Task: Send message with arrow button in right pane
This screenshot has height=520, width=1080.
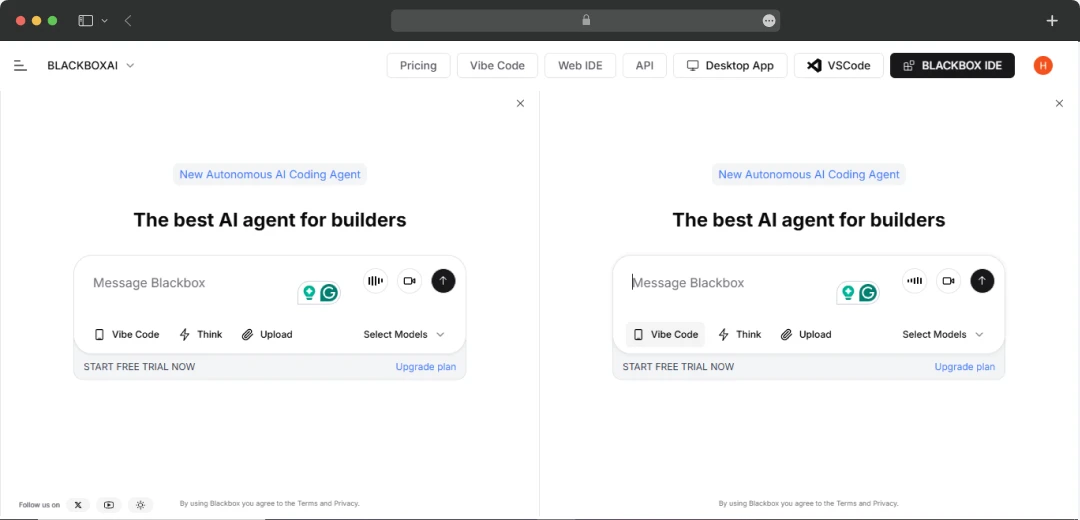Action: pyautogui.click(x=982, y=281)
